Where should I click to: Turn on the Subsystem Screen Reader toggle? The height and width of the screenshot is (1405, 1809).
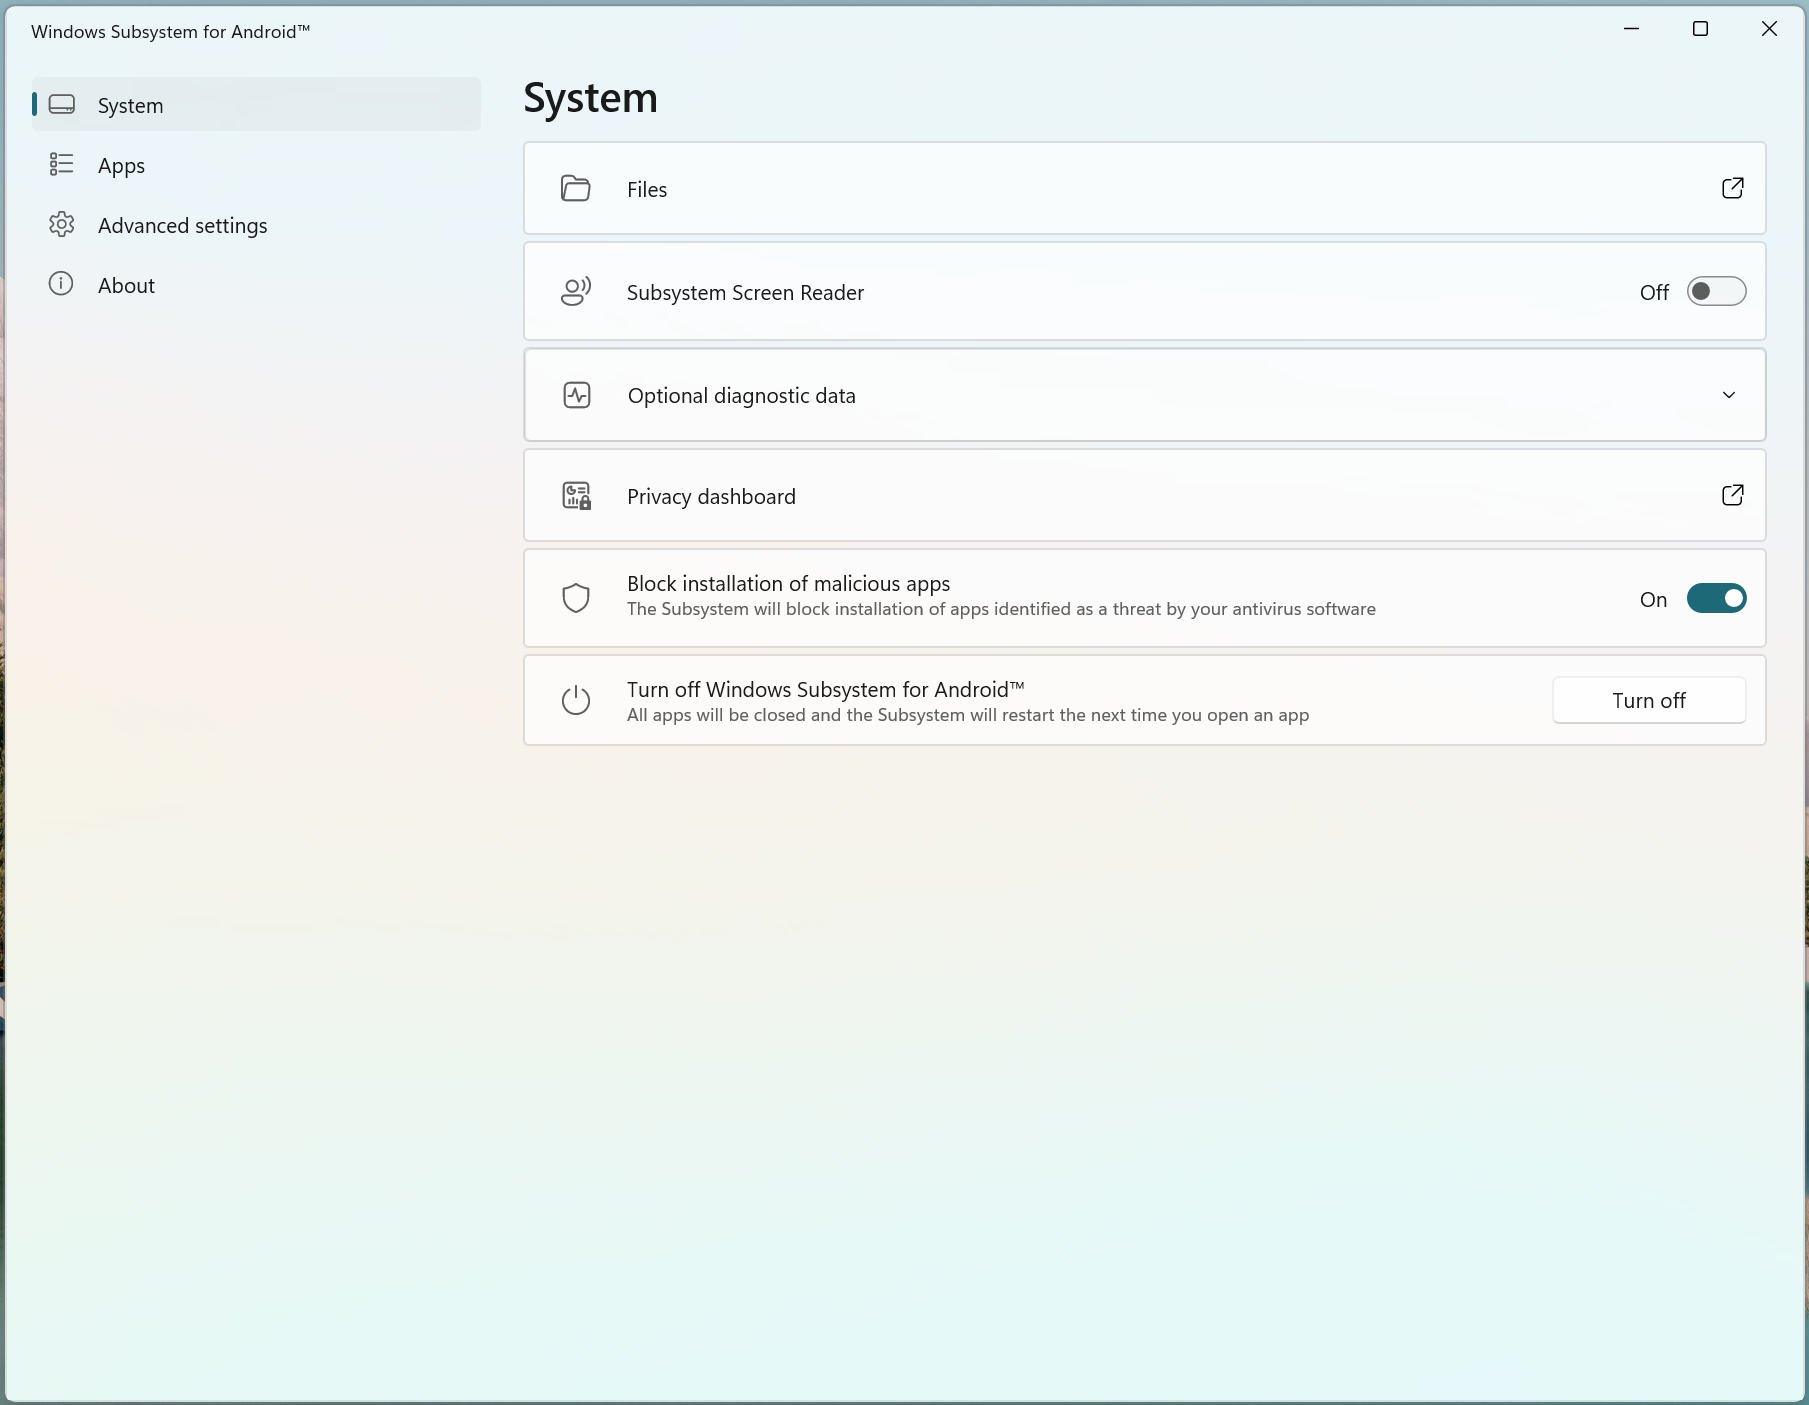point(1716,291)
